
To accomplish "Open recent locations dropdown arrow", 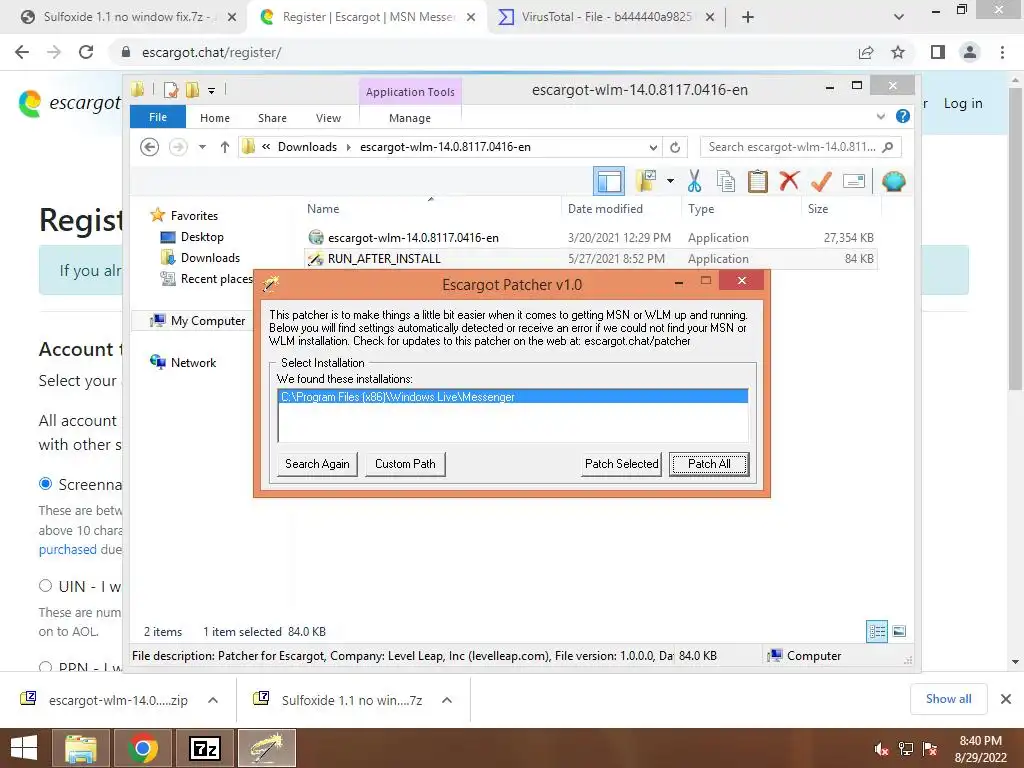I will (x=202, y=147).
